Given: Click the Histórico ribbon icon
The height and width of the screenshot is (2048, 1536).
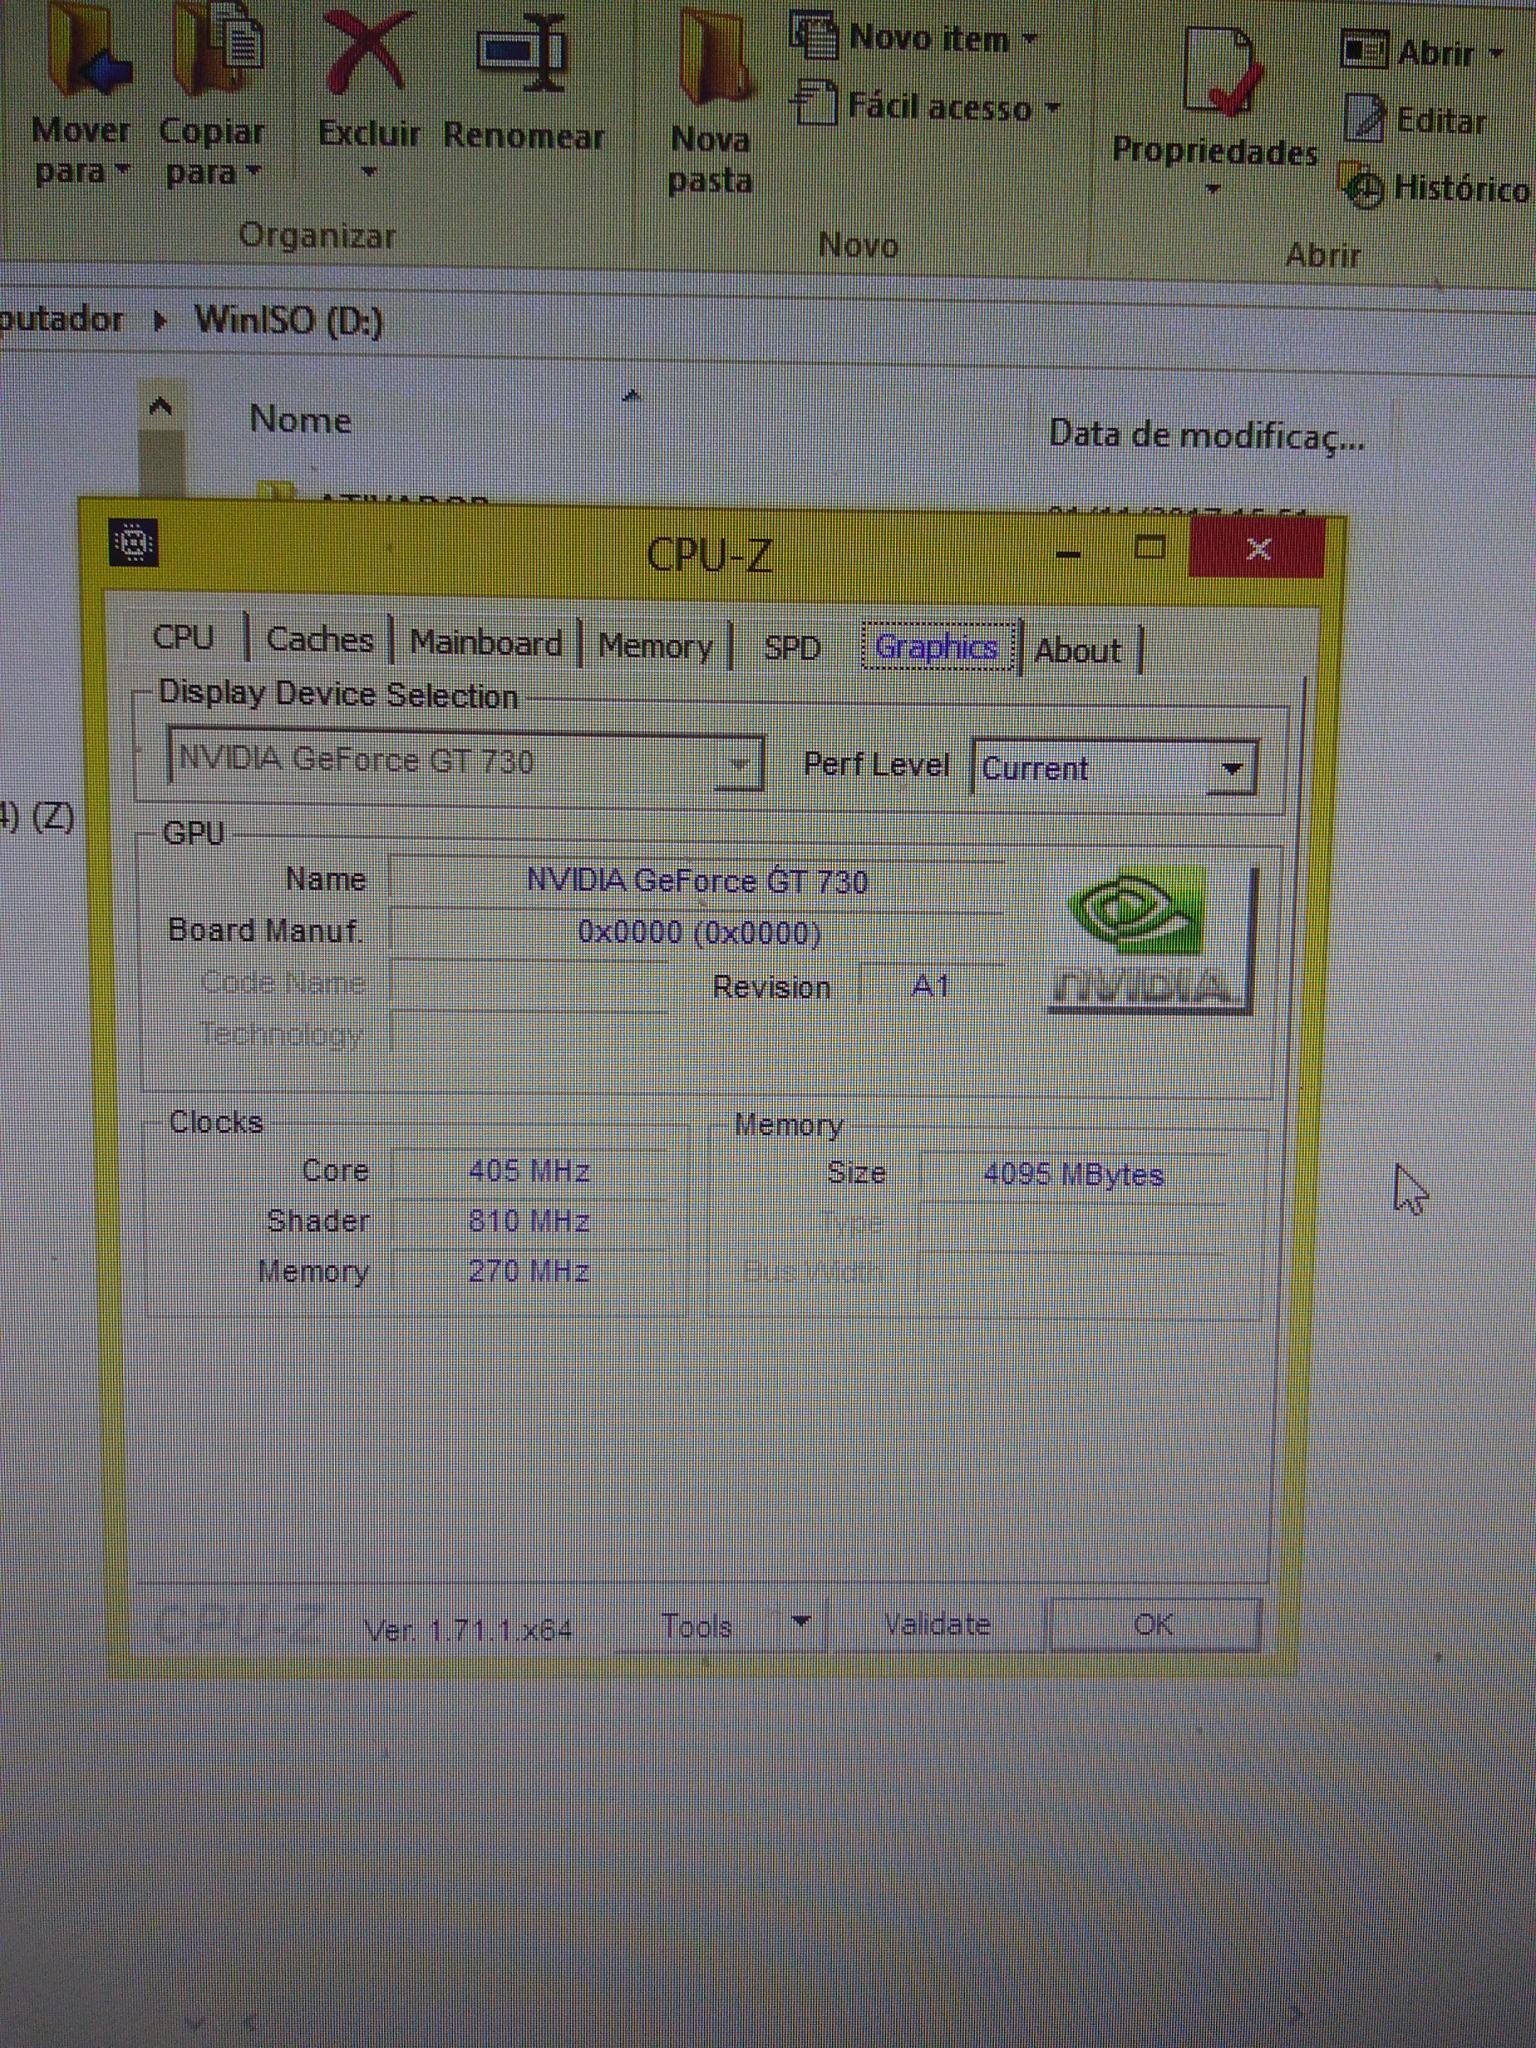Looking at the screenshot, I should (x=1361, y=185).
